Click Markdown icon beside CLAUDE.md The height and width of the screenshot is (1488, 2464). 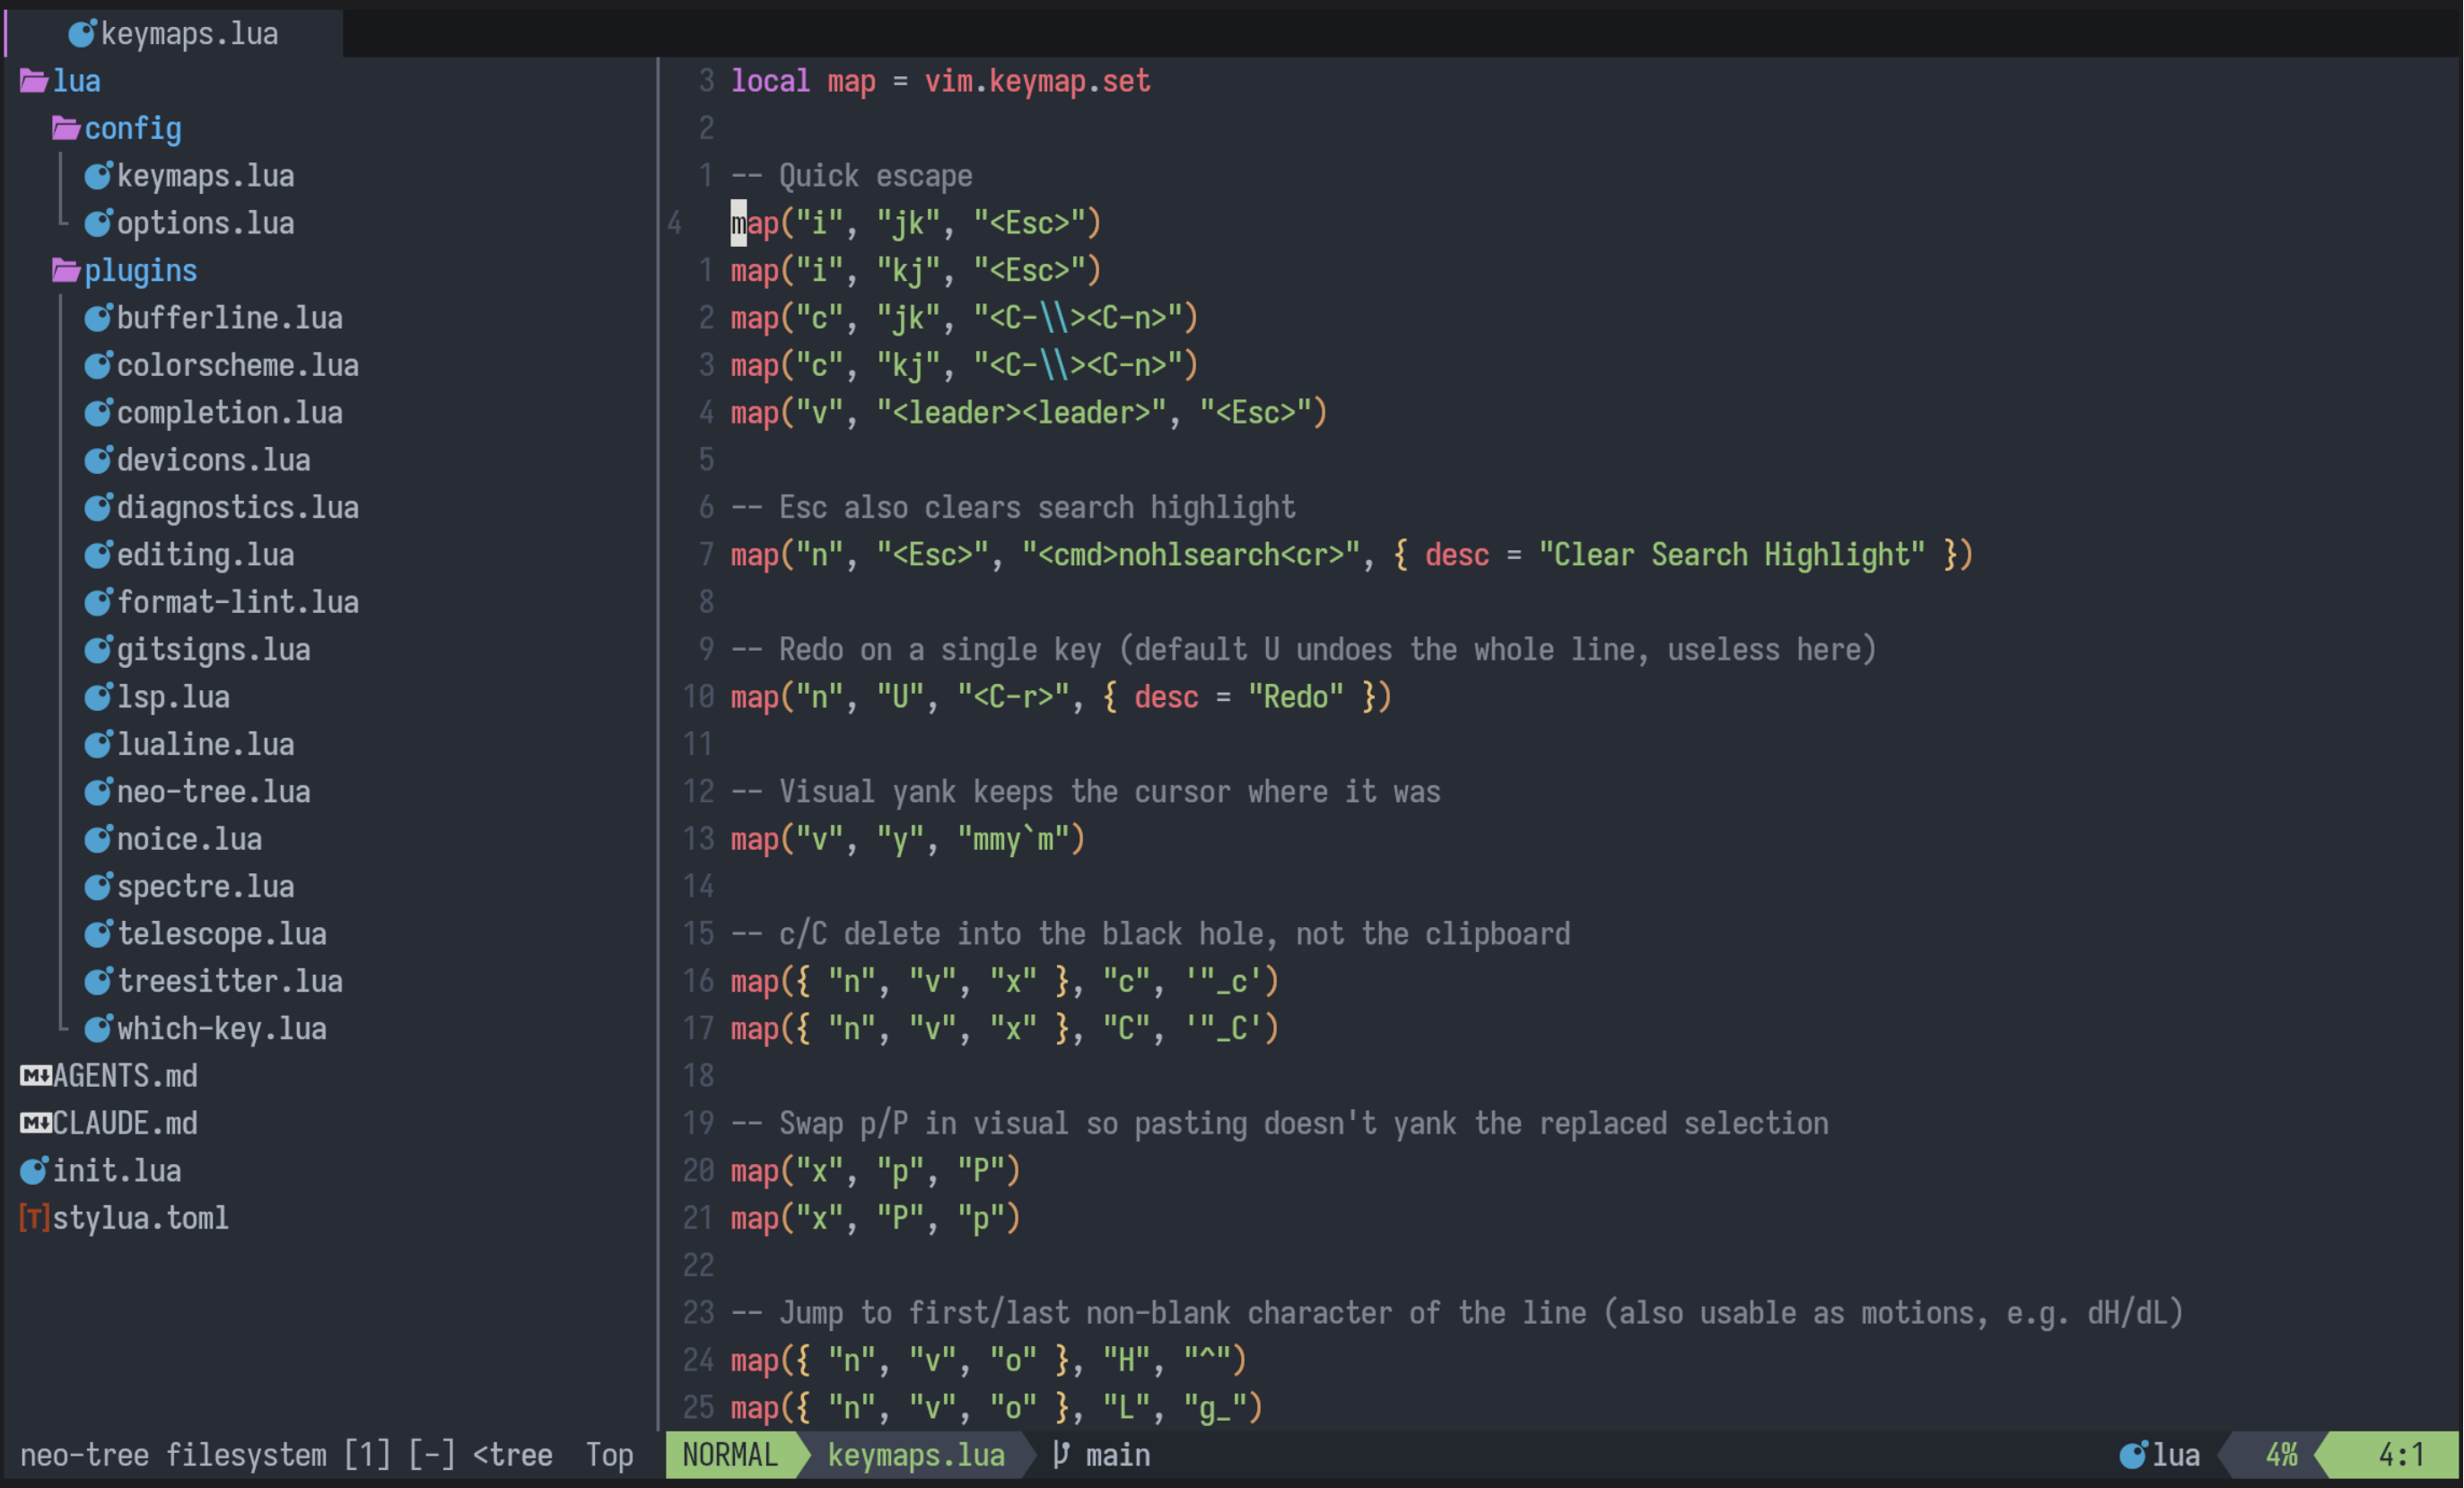(35, 1123)
